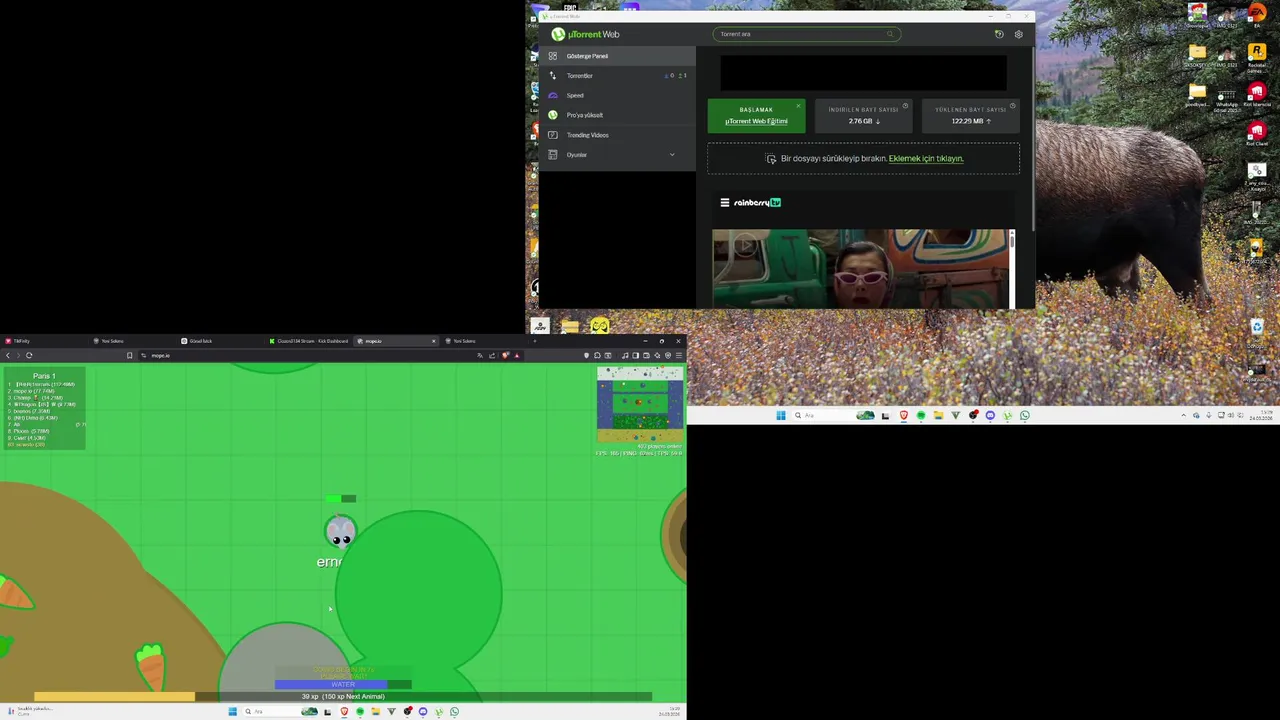Click Yüklenen Bayt Sayısı info icon
1280x720 pixels.
pyautogui.click(x=1012, y=105)
